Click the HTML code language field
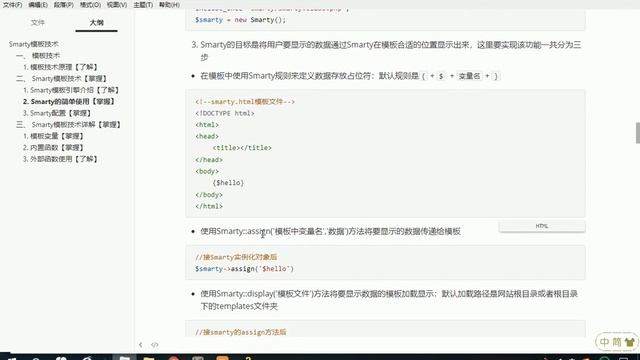This screenshot has height=360, width=640. (542, 226)
